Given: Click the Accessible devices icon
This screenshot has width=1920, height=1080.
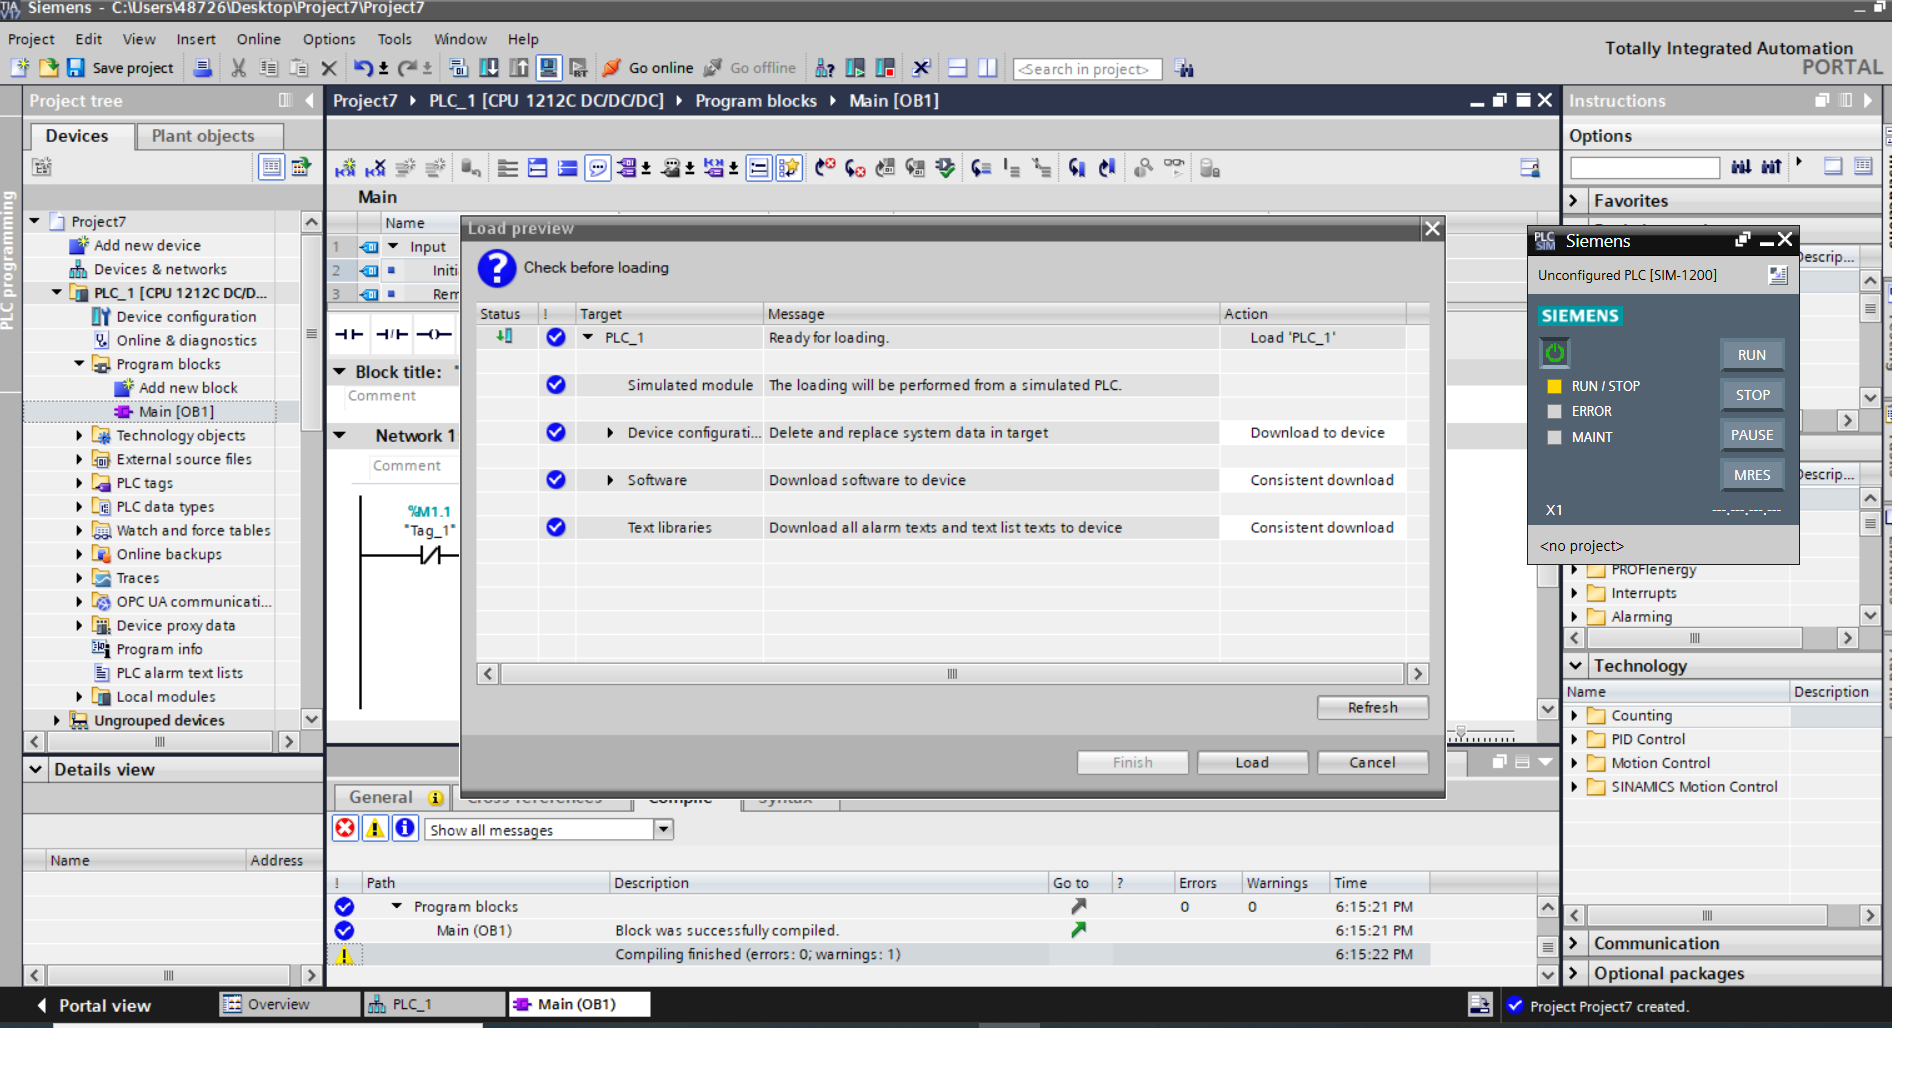Looking at the screenshot, I should pos(825,68).
